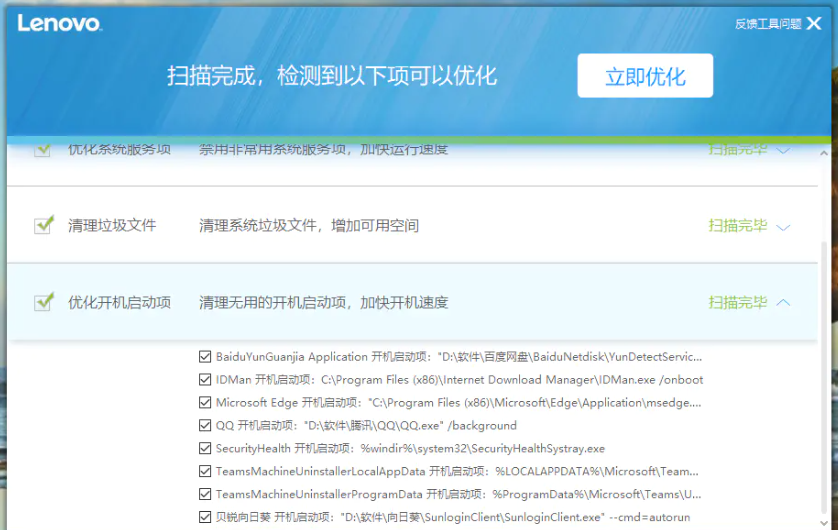
Task: Click the msedge path text
Action: pyautogui.click(x=534, y=403)
